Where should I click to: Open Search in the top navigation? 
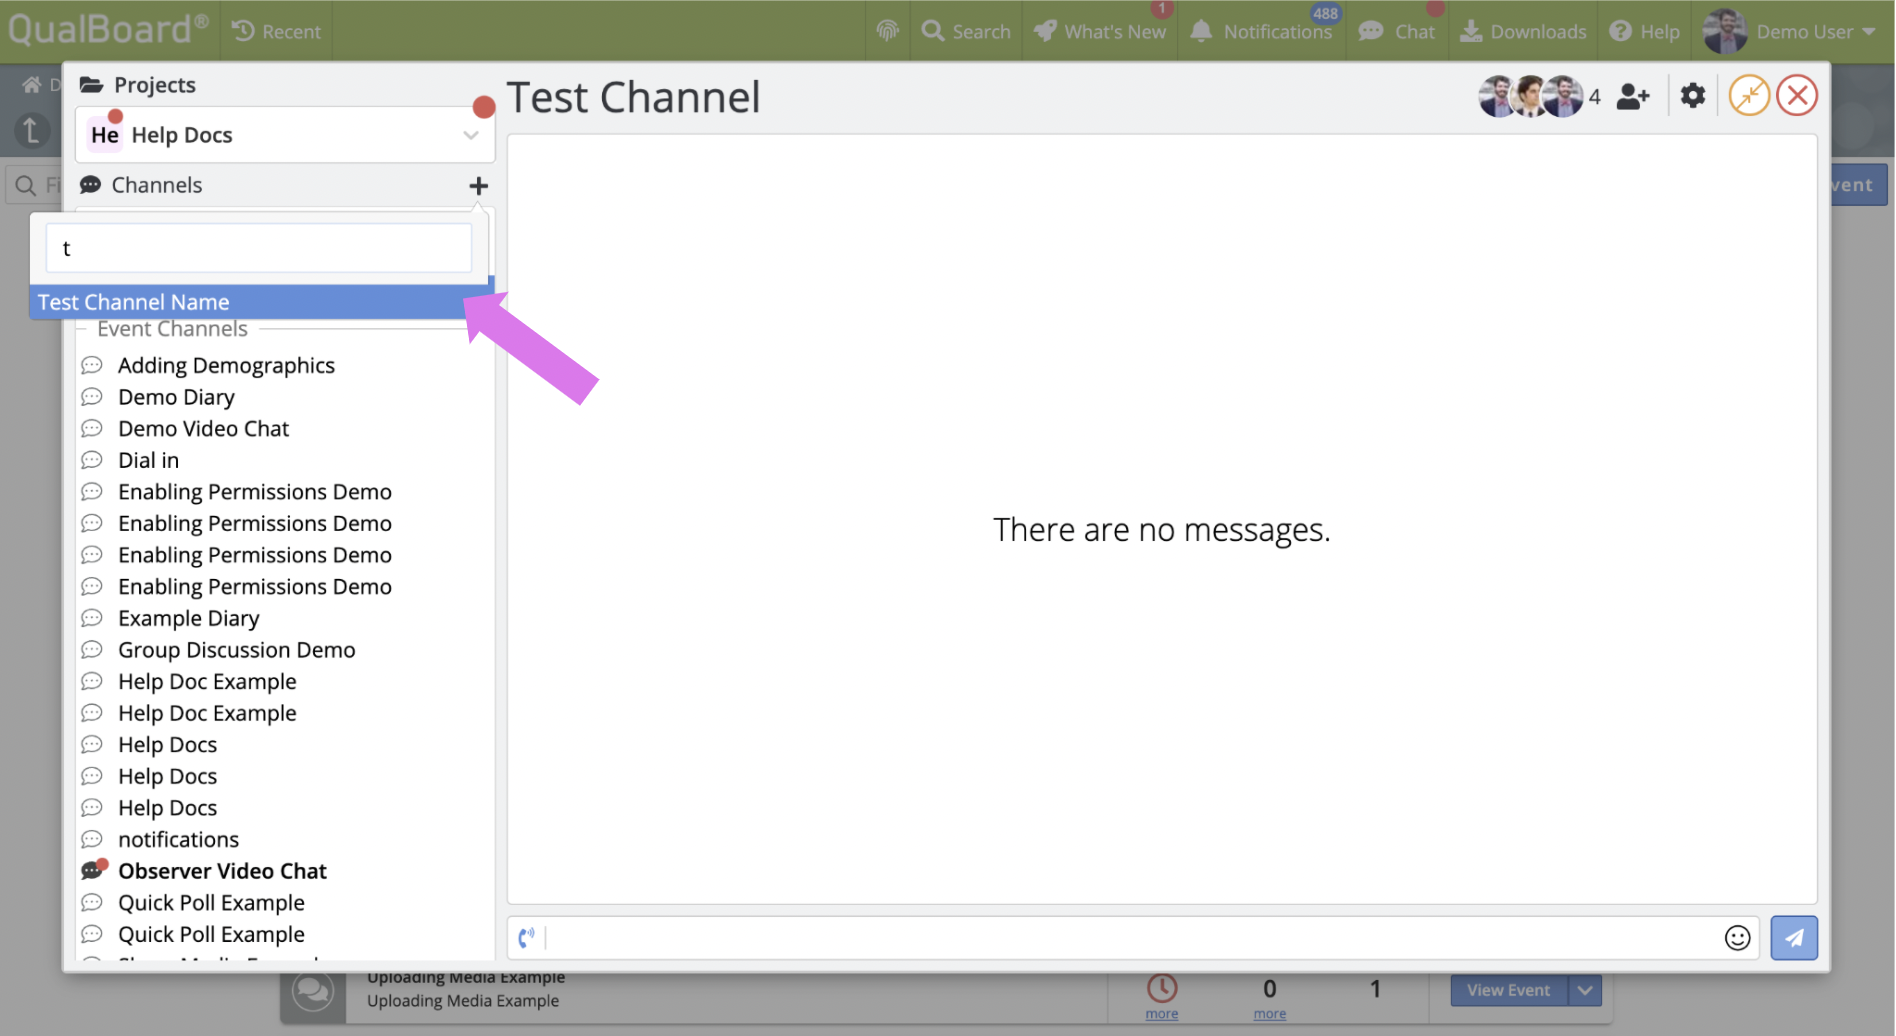pos(966,31)
